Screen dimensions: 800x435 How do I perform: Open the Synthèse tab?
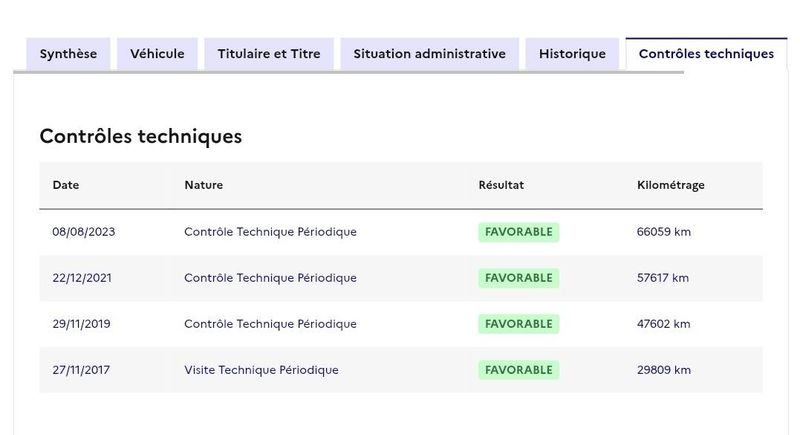pyautogui.click(x=68, y=54)
